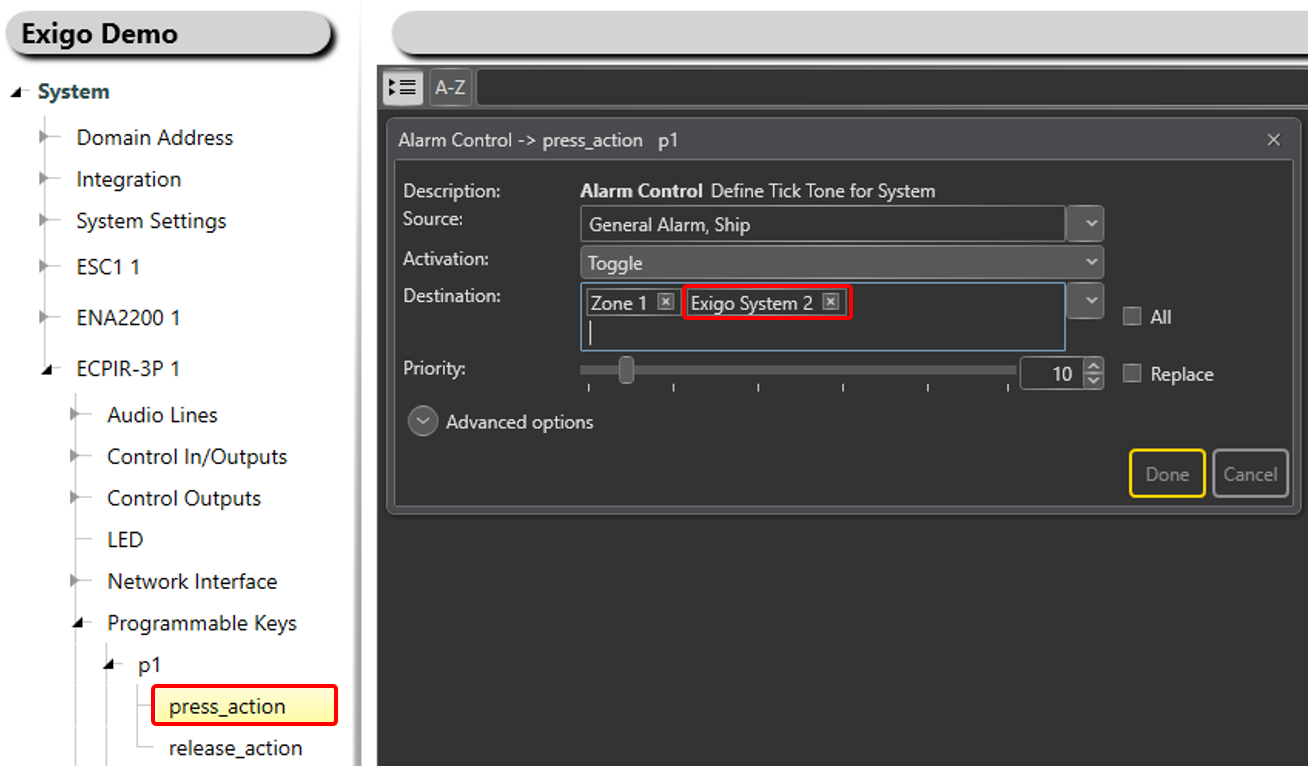
Task: Expand the ESC1 1 node
Action: [x=45, y=267]
